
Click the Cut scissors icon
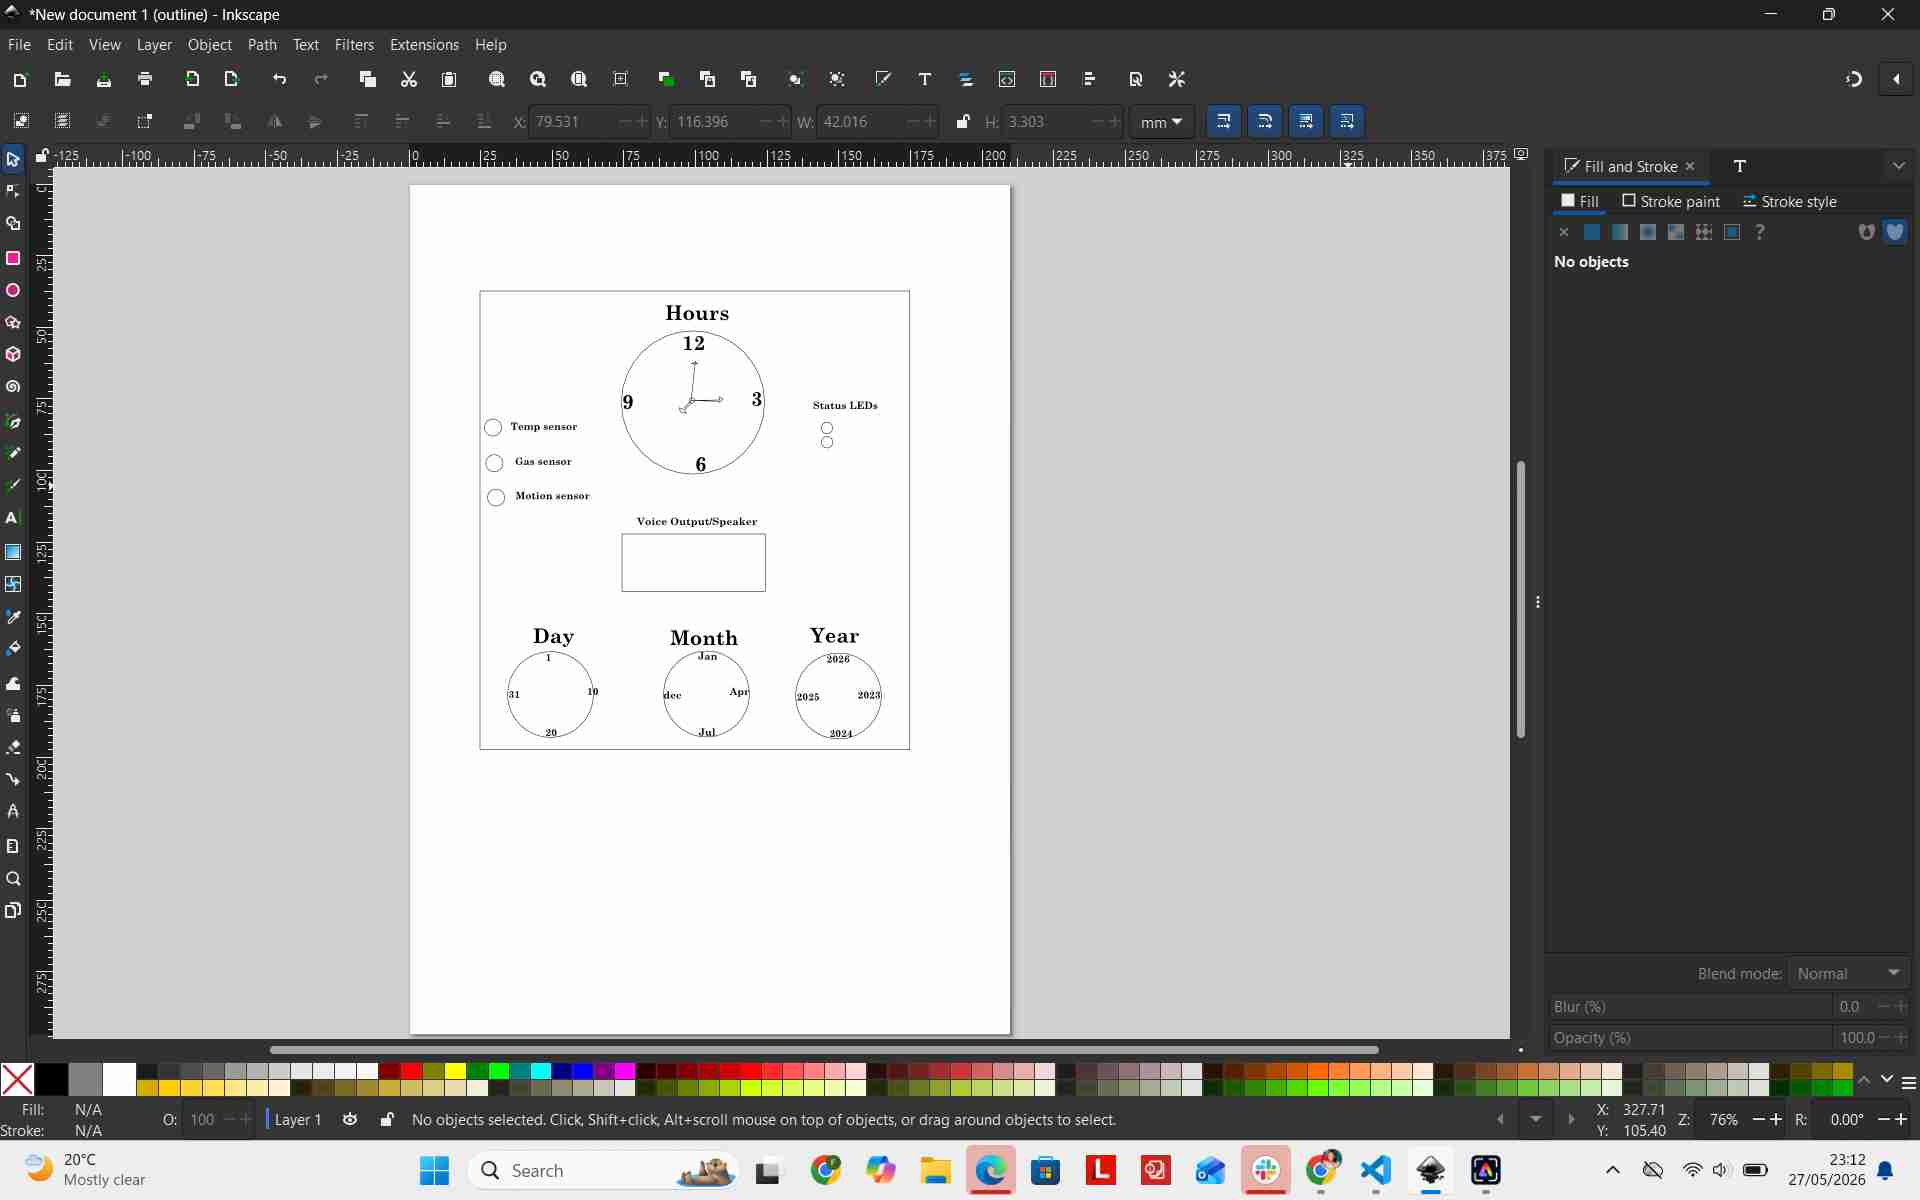(408, 79)
